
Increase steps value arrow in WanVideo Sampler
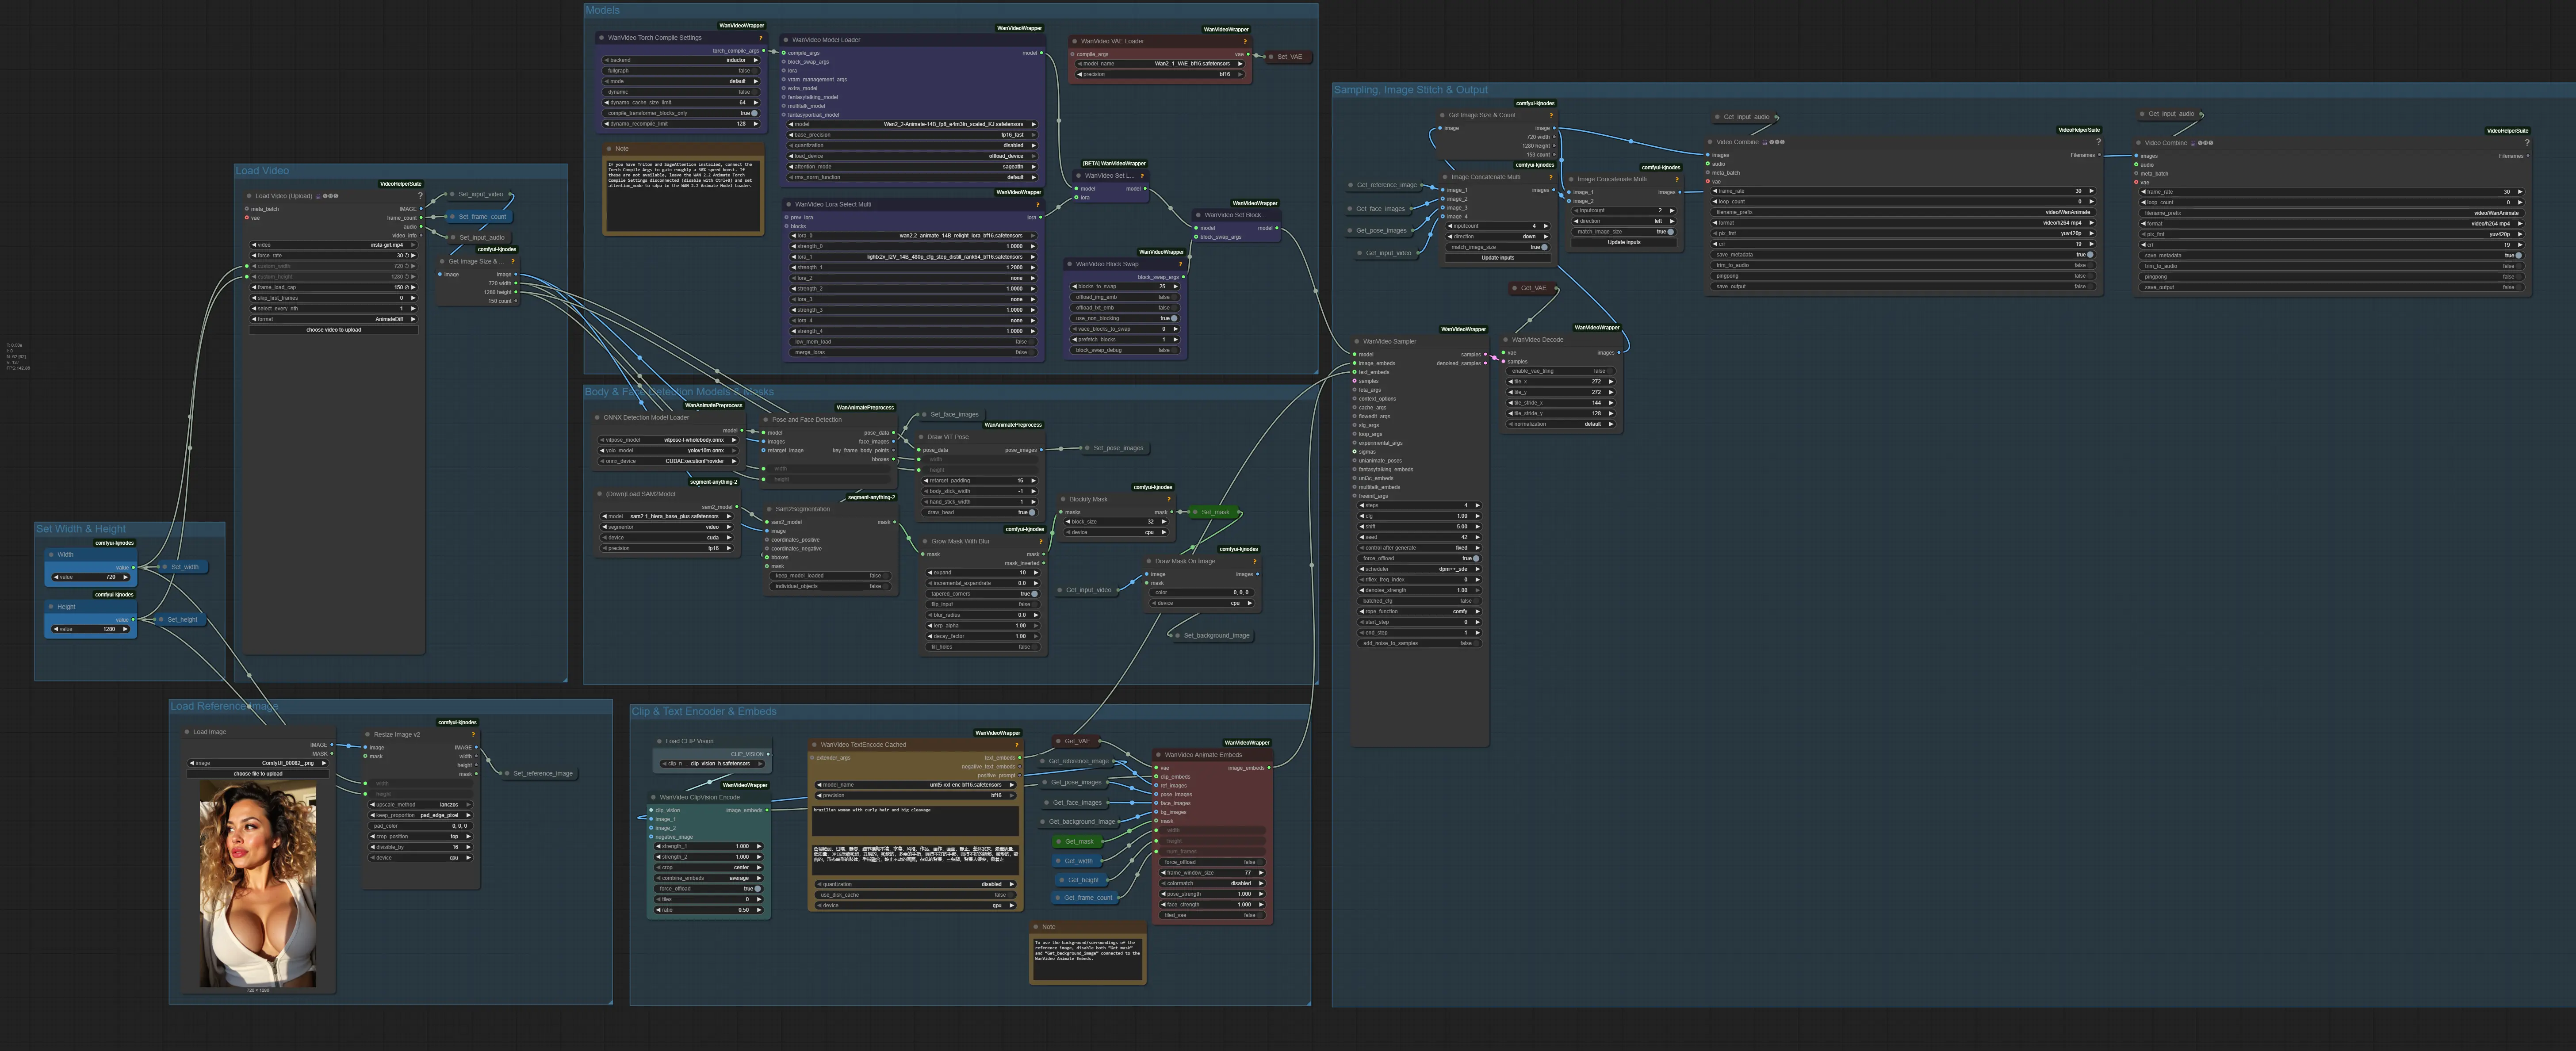tap(1476, 505)
